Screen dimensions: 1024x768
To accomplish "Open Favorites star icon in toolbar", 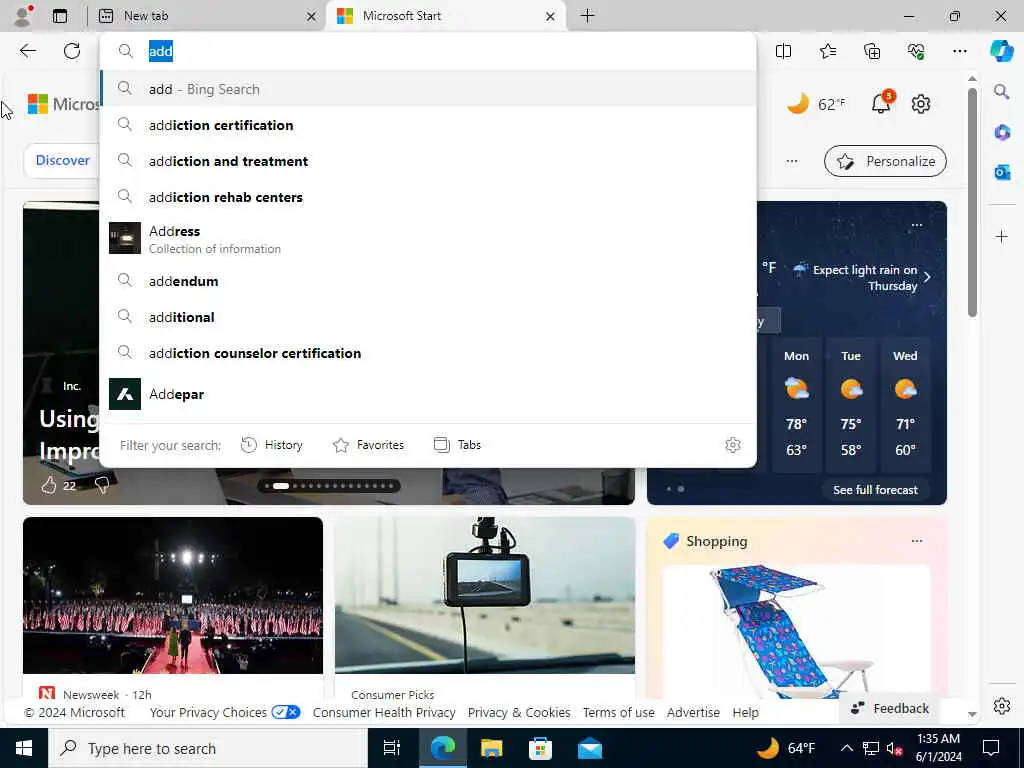I will click(827, 51).
